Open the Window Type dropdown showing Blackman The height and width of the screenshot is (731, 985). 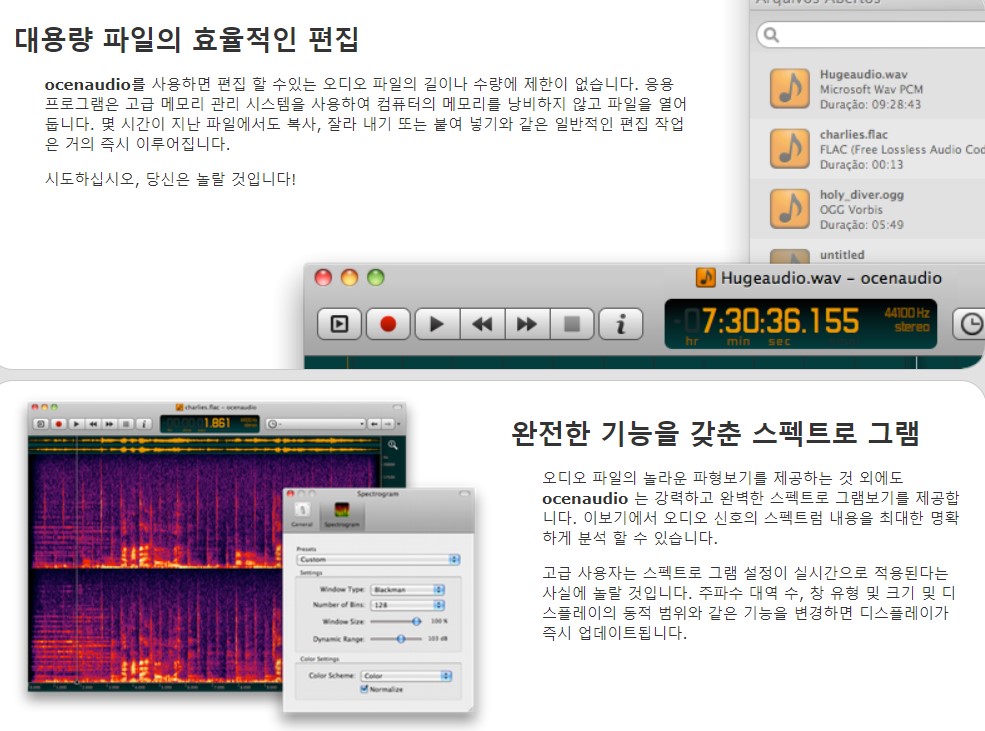coord(408,589)
